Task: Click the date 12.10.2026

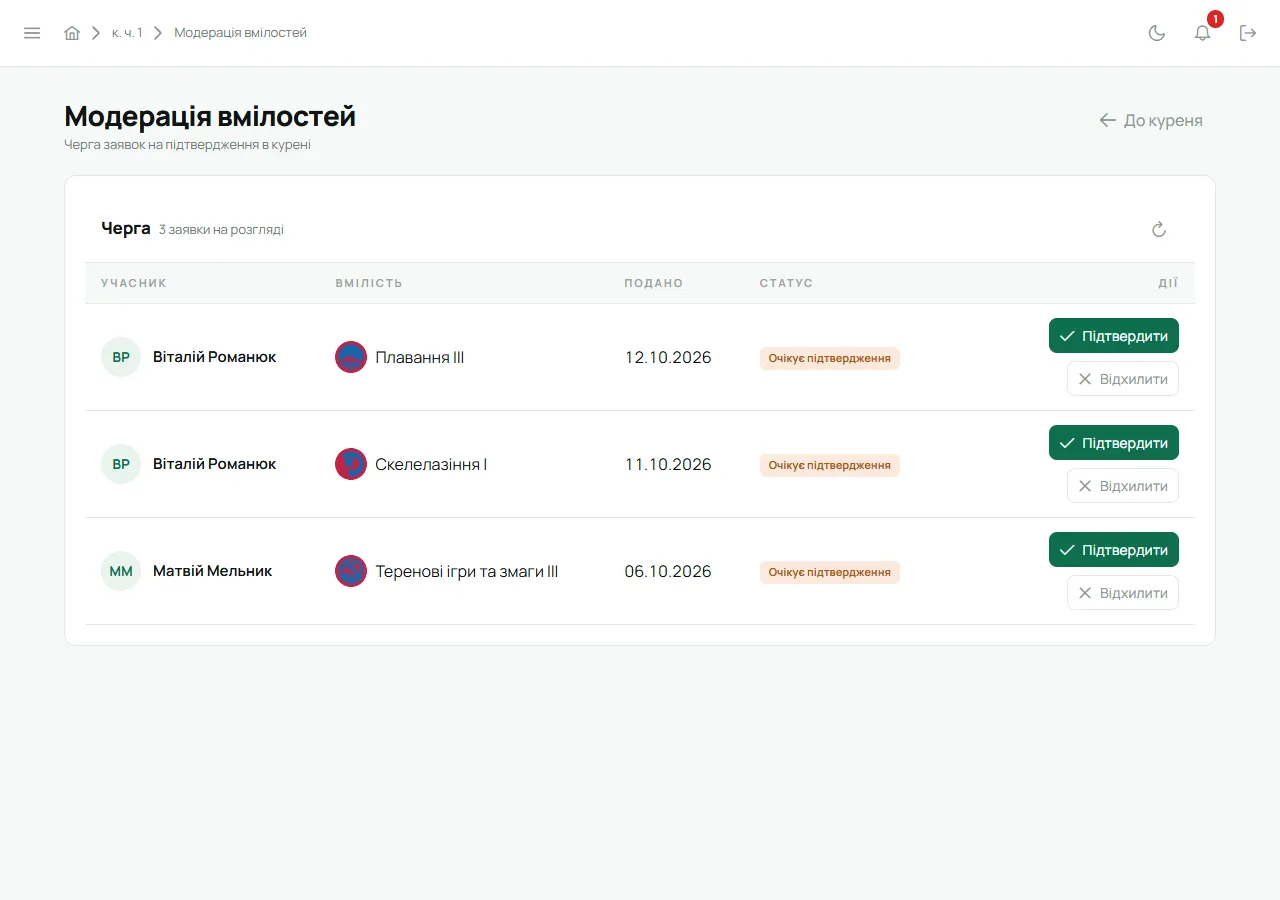Action: pyautogui.click(x=668, y=357)
